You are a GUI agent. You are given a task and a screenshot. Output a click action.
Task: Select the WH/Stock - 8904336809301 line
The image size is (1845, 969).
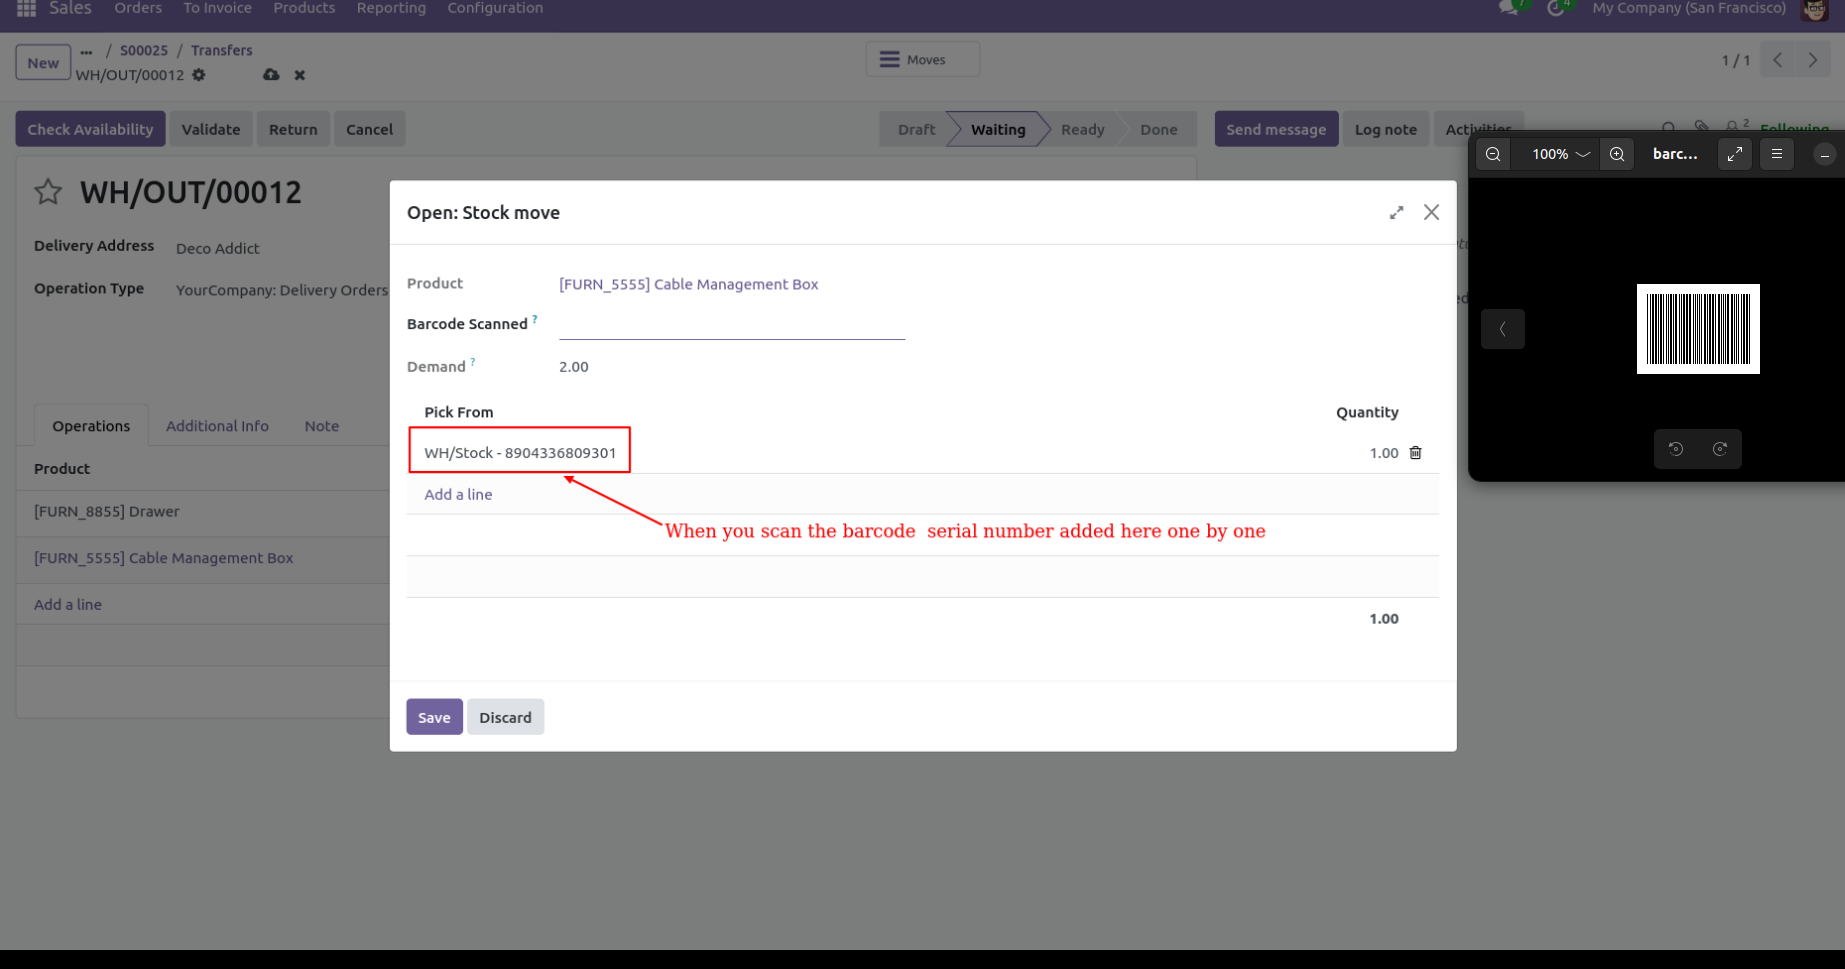(520, 453)
